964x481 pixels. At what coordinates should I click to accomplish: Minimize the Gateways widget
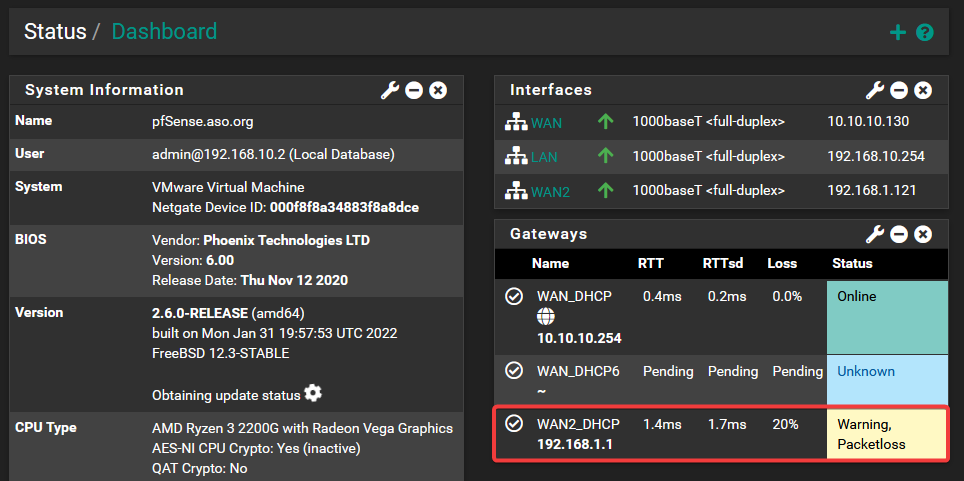tap(899, 234)
